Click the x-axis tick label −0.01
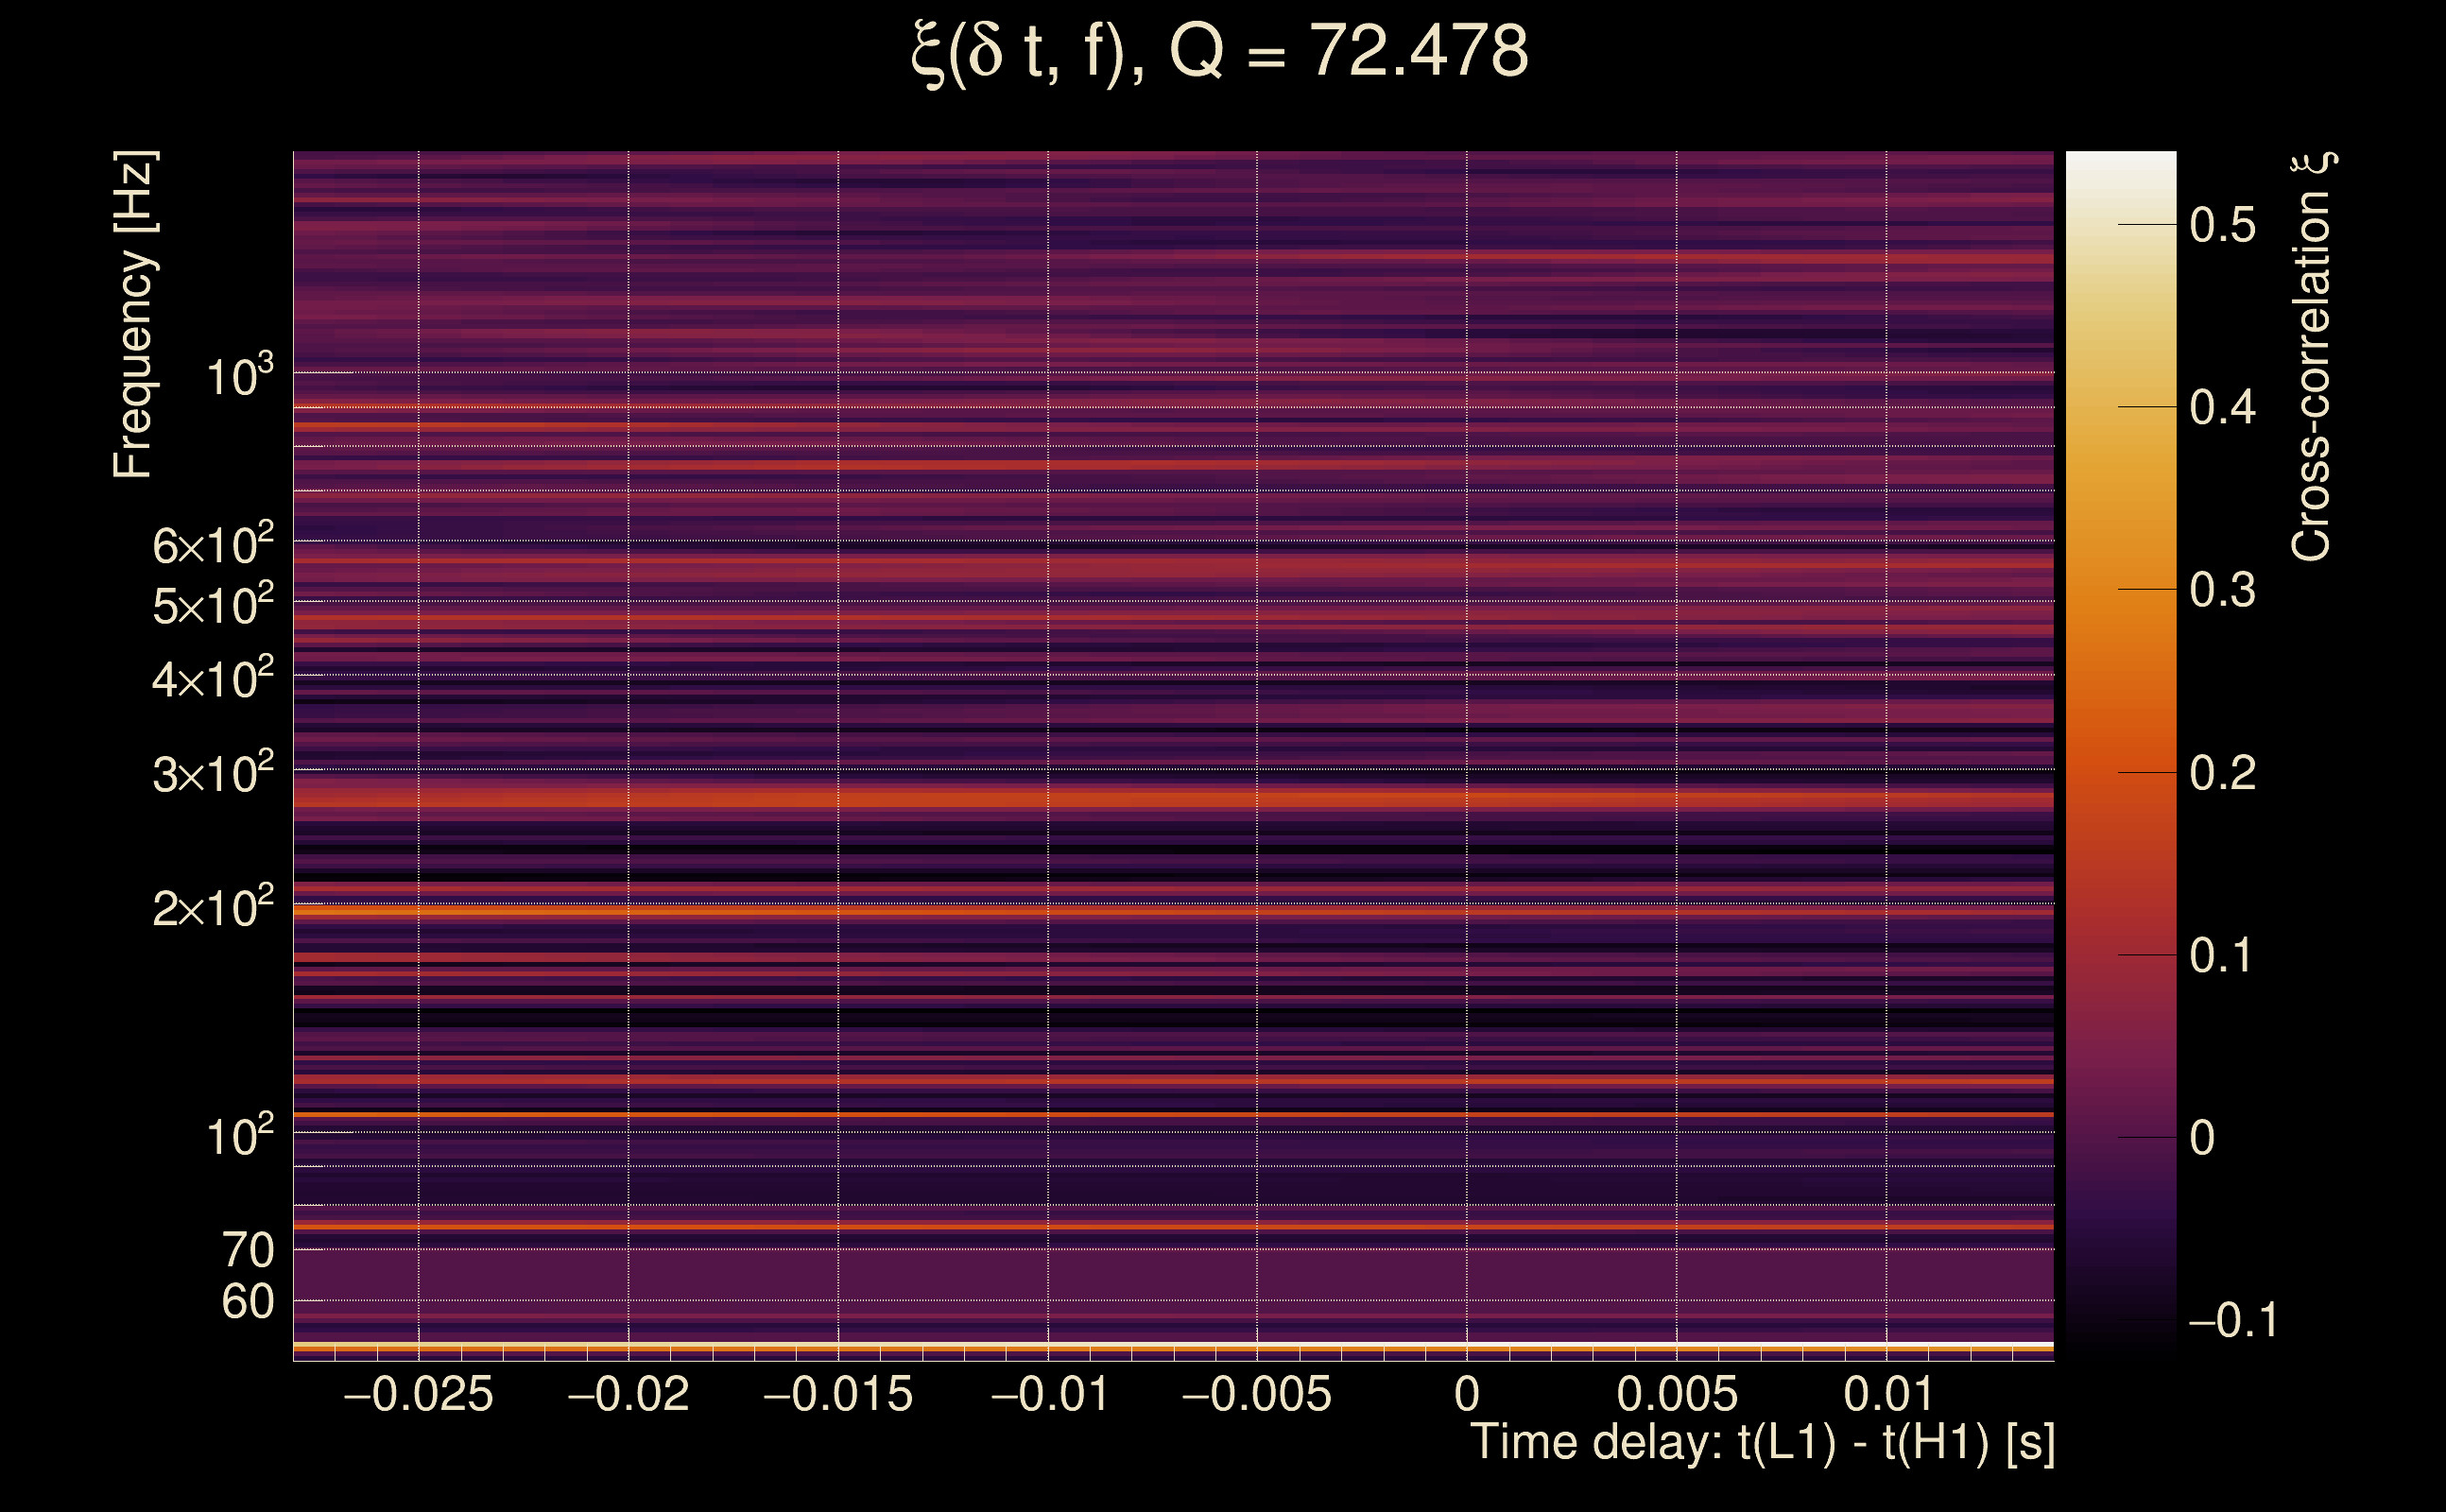The height and width of the screenshot is (1512, 2446). (x=1049, y=1395)
